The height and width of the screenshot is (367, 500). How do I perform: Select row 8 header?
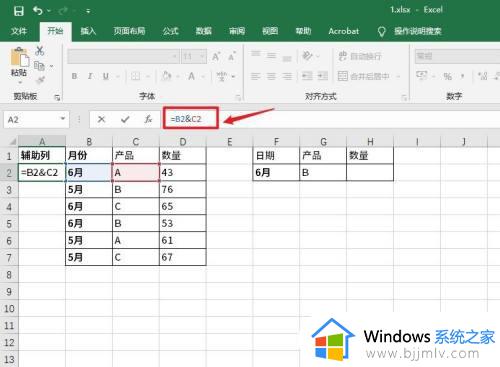click(x=9, y=275)
